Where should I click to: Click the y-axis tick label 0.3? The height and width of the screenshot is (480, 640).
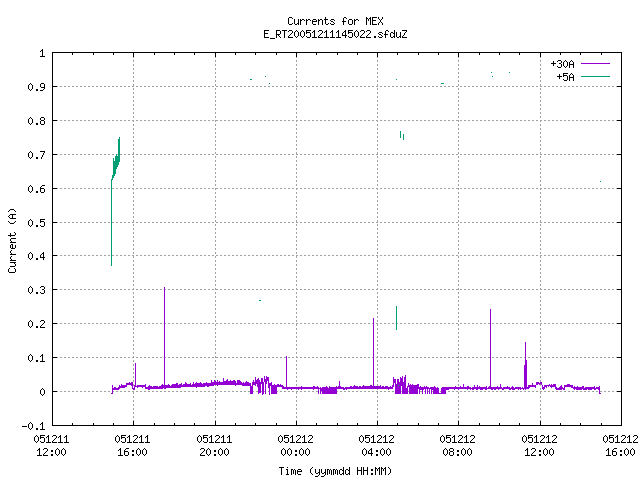tap(36, 290)
